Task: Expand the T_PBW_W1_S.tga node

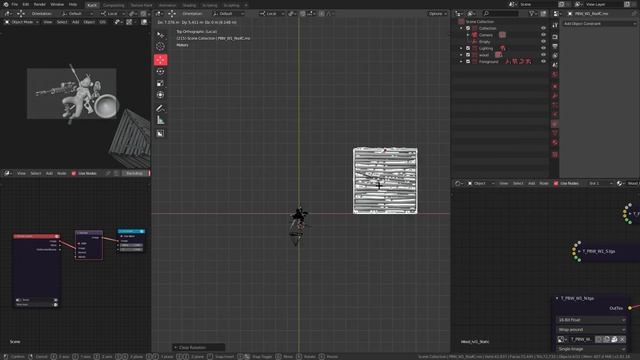Action: coord(579,251)
